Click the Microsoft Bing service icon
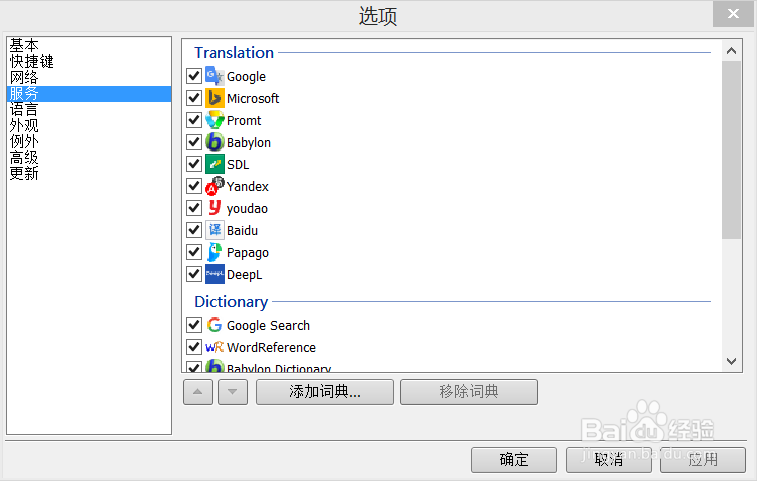757x481 pixels. pos(215,98)
